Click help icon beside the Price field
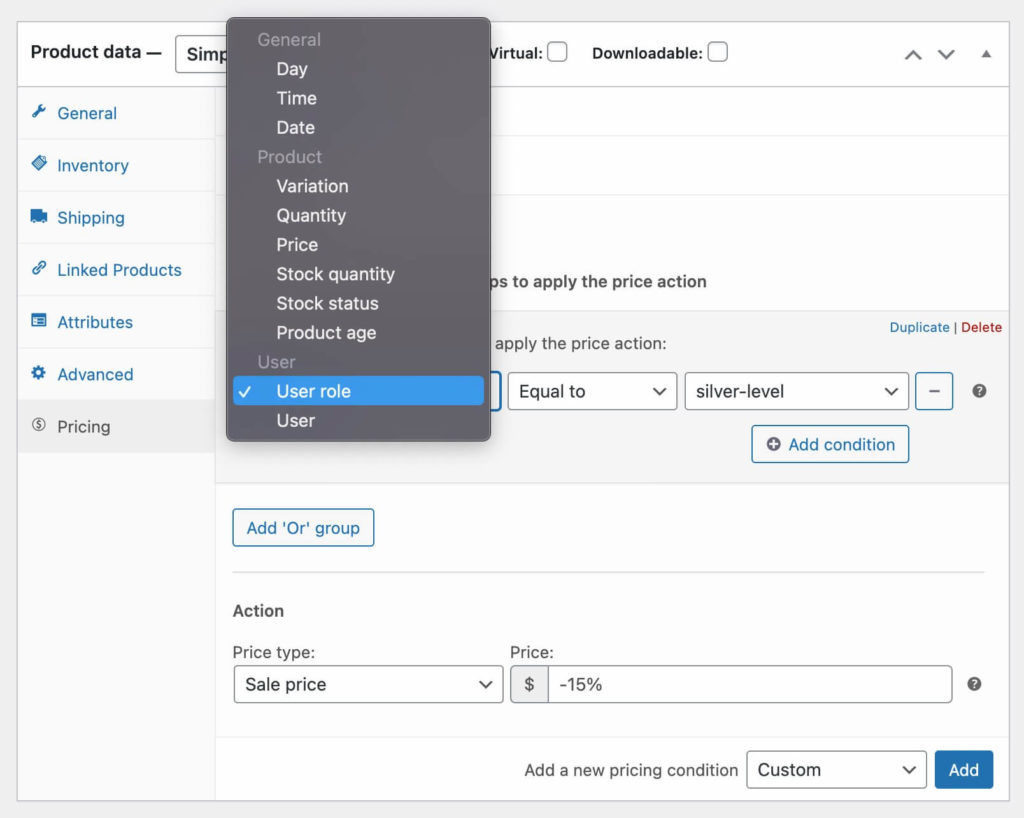This screenshot has width=1024, height=818. [x=974, y=684]
